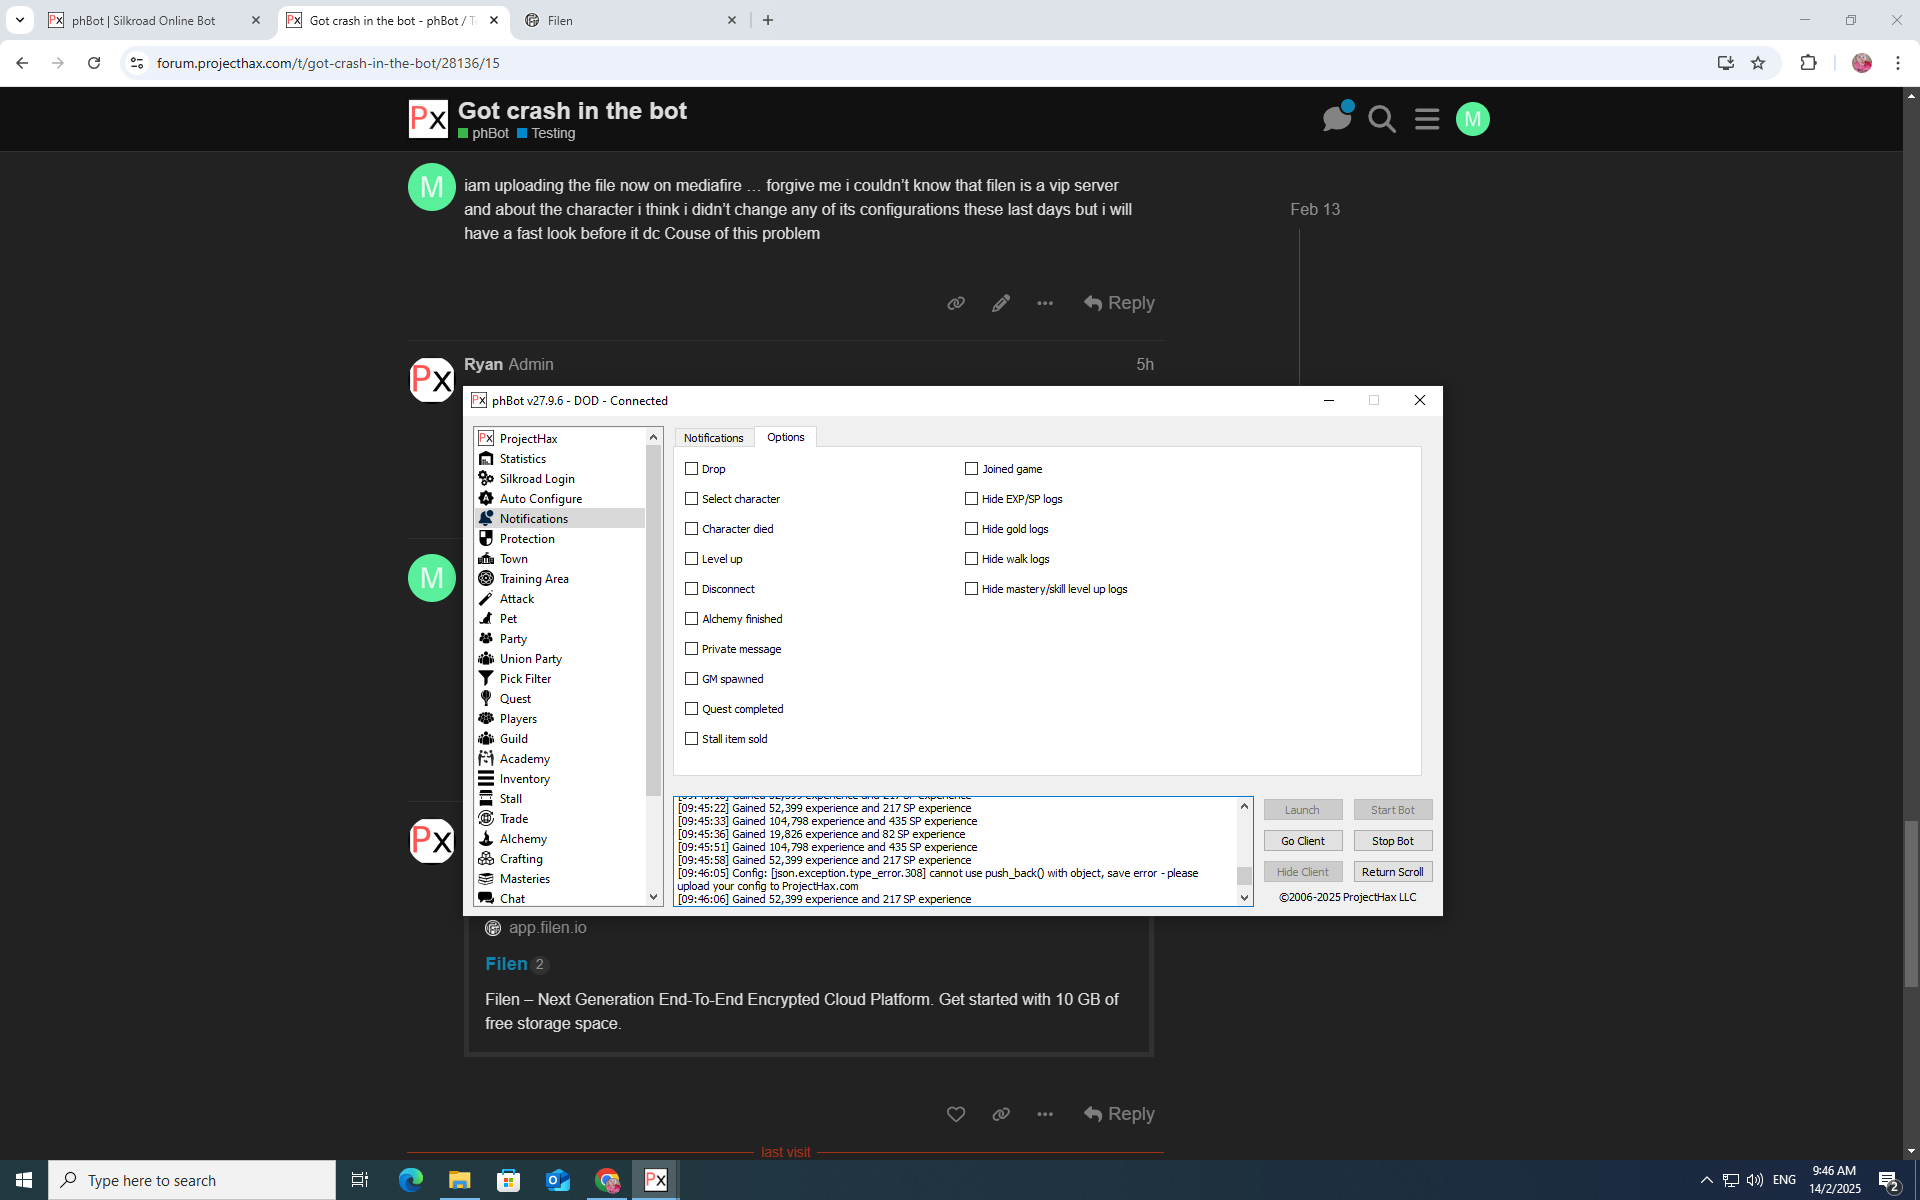The image size is (1920, 1200).
Task: Like the Filen post with the heart icon
Action: coord(956,1114)
